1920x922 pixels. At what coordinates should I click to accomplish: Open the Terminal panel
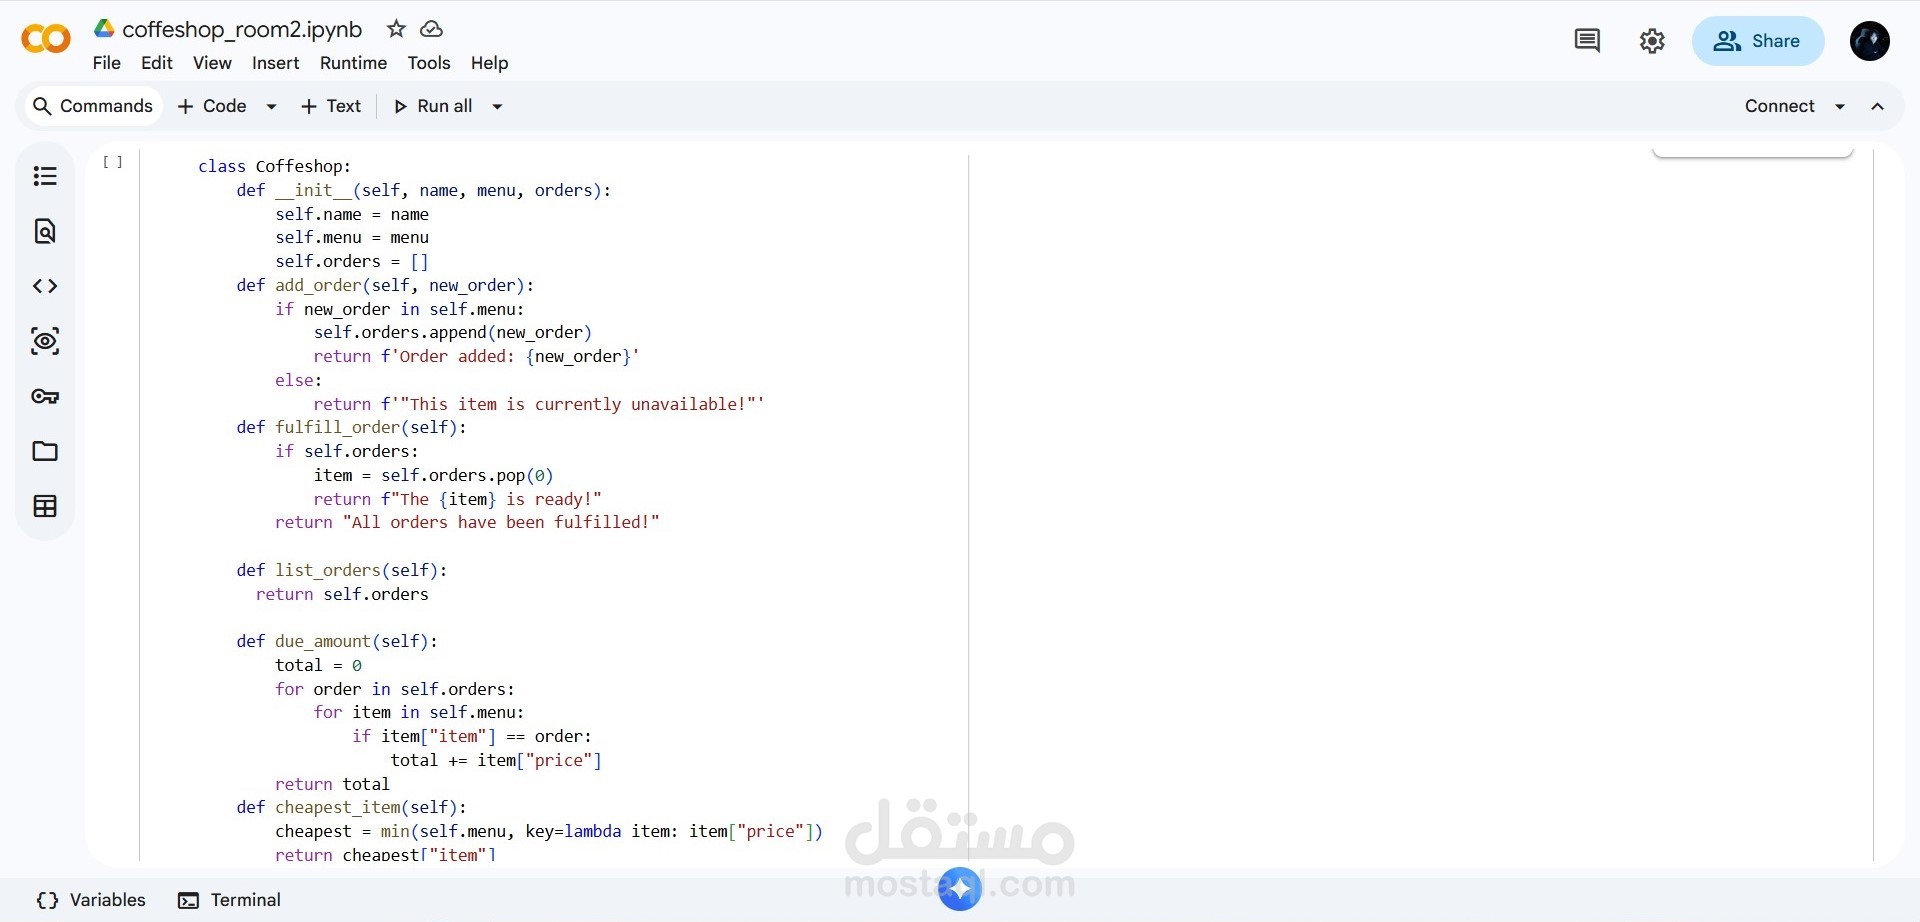click(229, 900)
